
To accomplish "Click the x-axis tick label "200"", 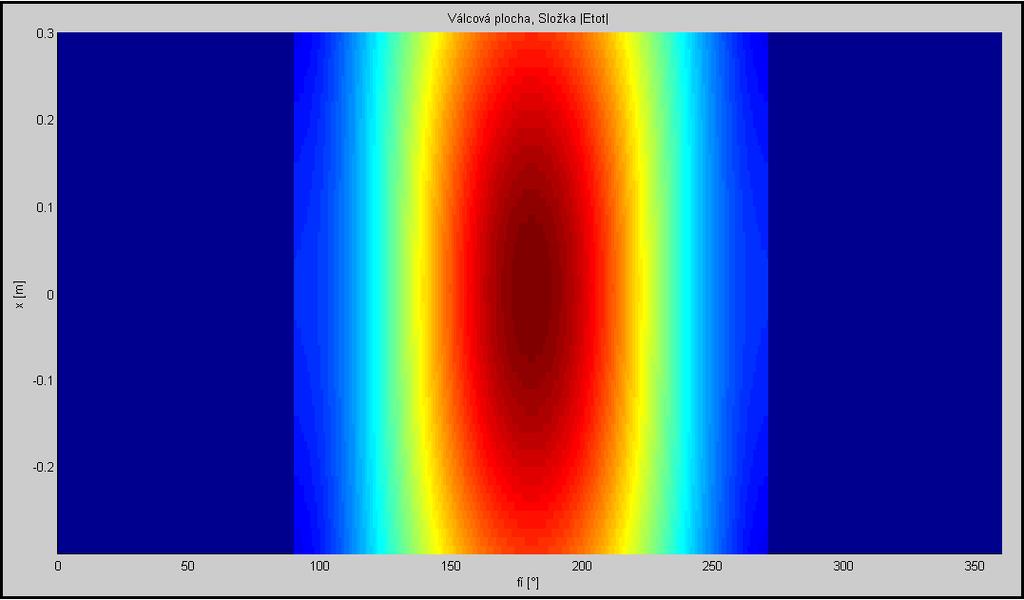I will [x=582, y=567].
